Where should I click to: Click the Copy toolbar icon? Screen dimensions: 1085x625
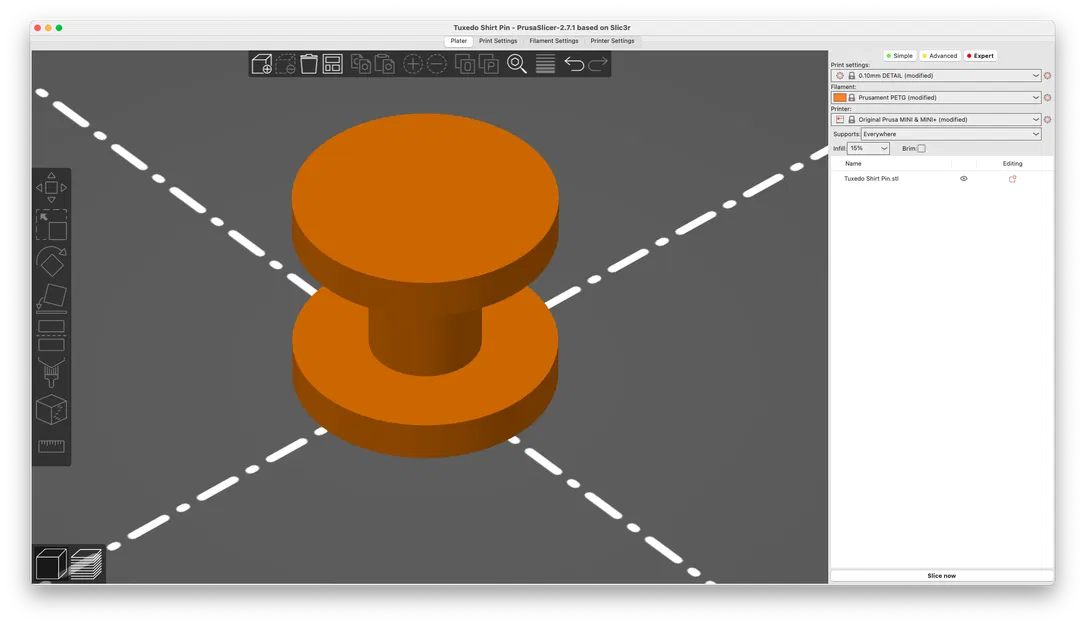click(x=361, y=64)
